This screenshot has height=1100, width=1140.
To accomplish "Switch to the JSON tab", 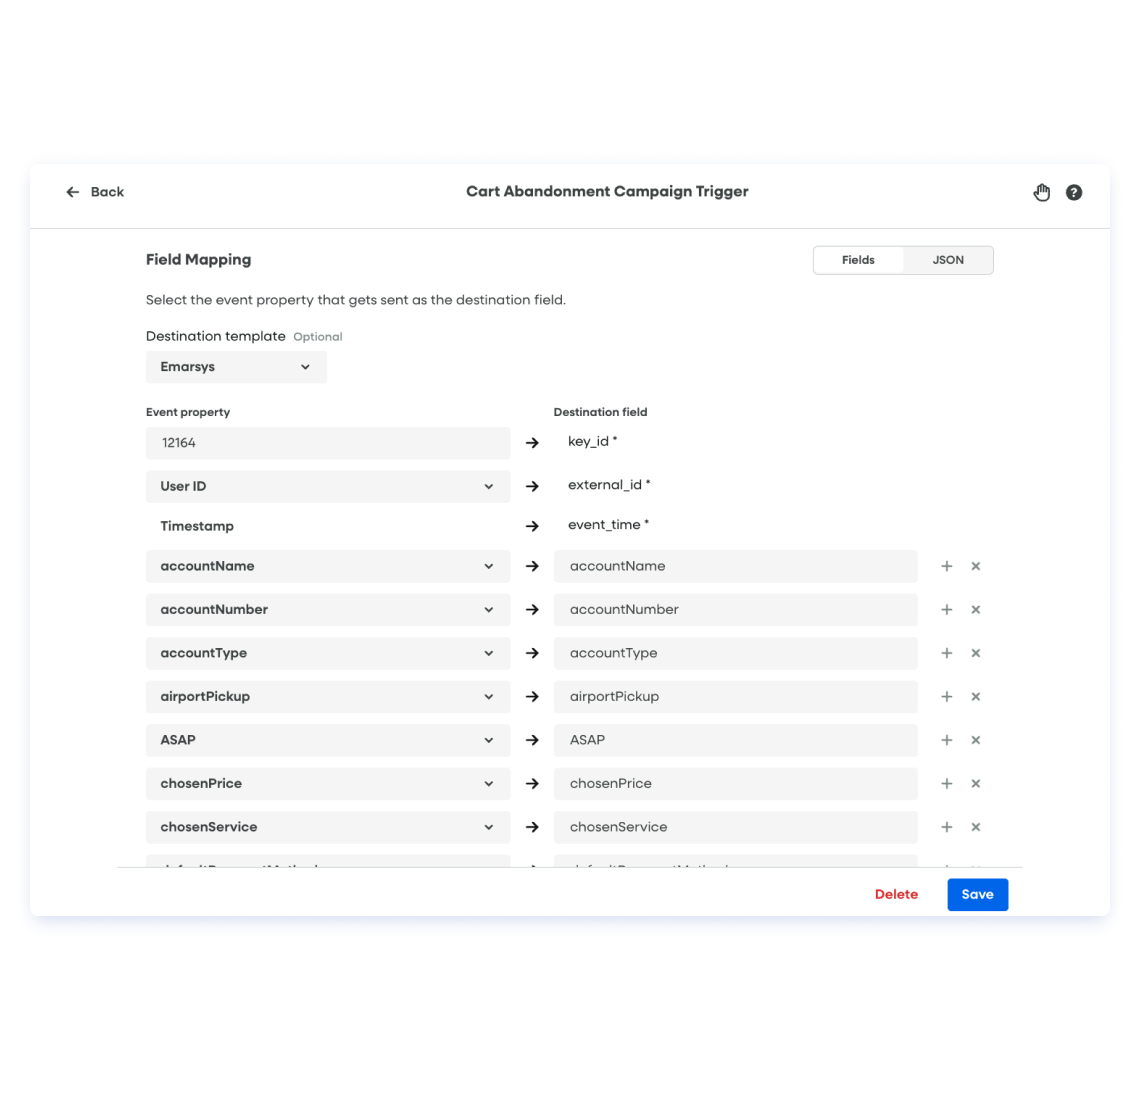I will tap(947, 260).
